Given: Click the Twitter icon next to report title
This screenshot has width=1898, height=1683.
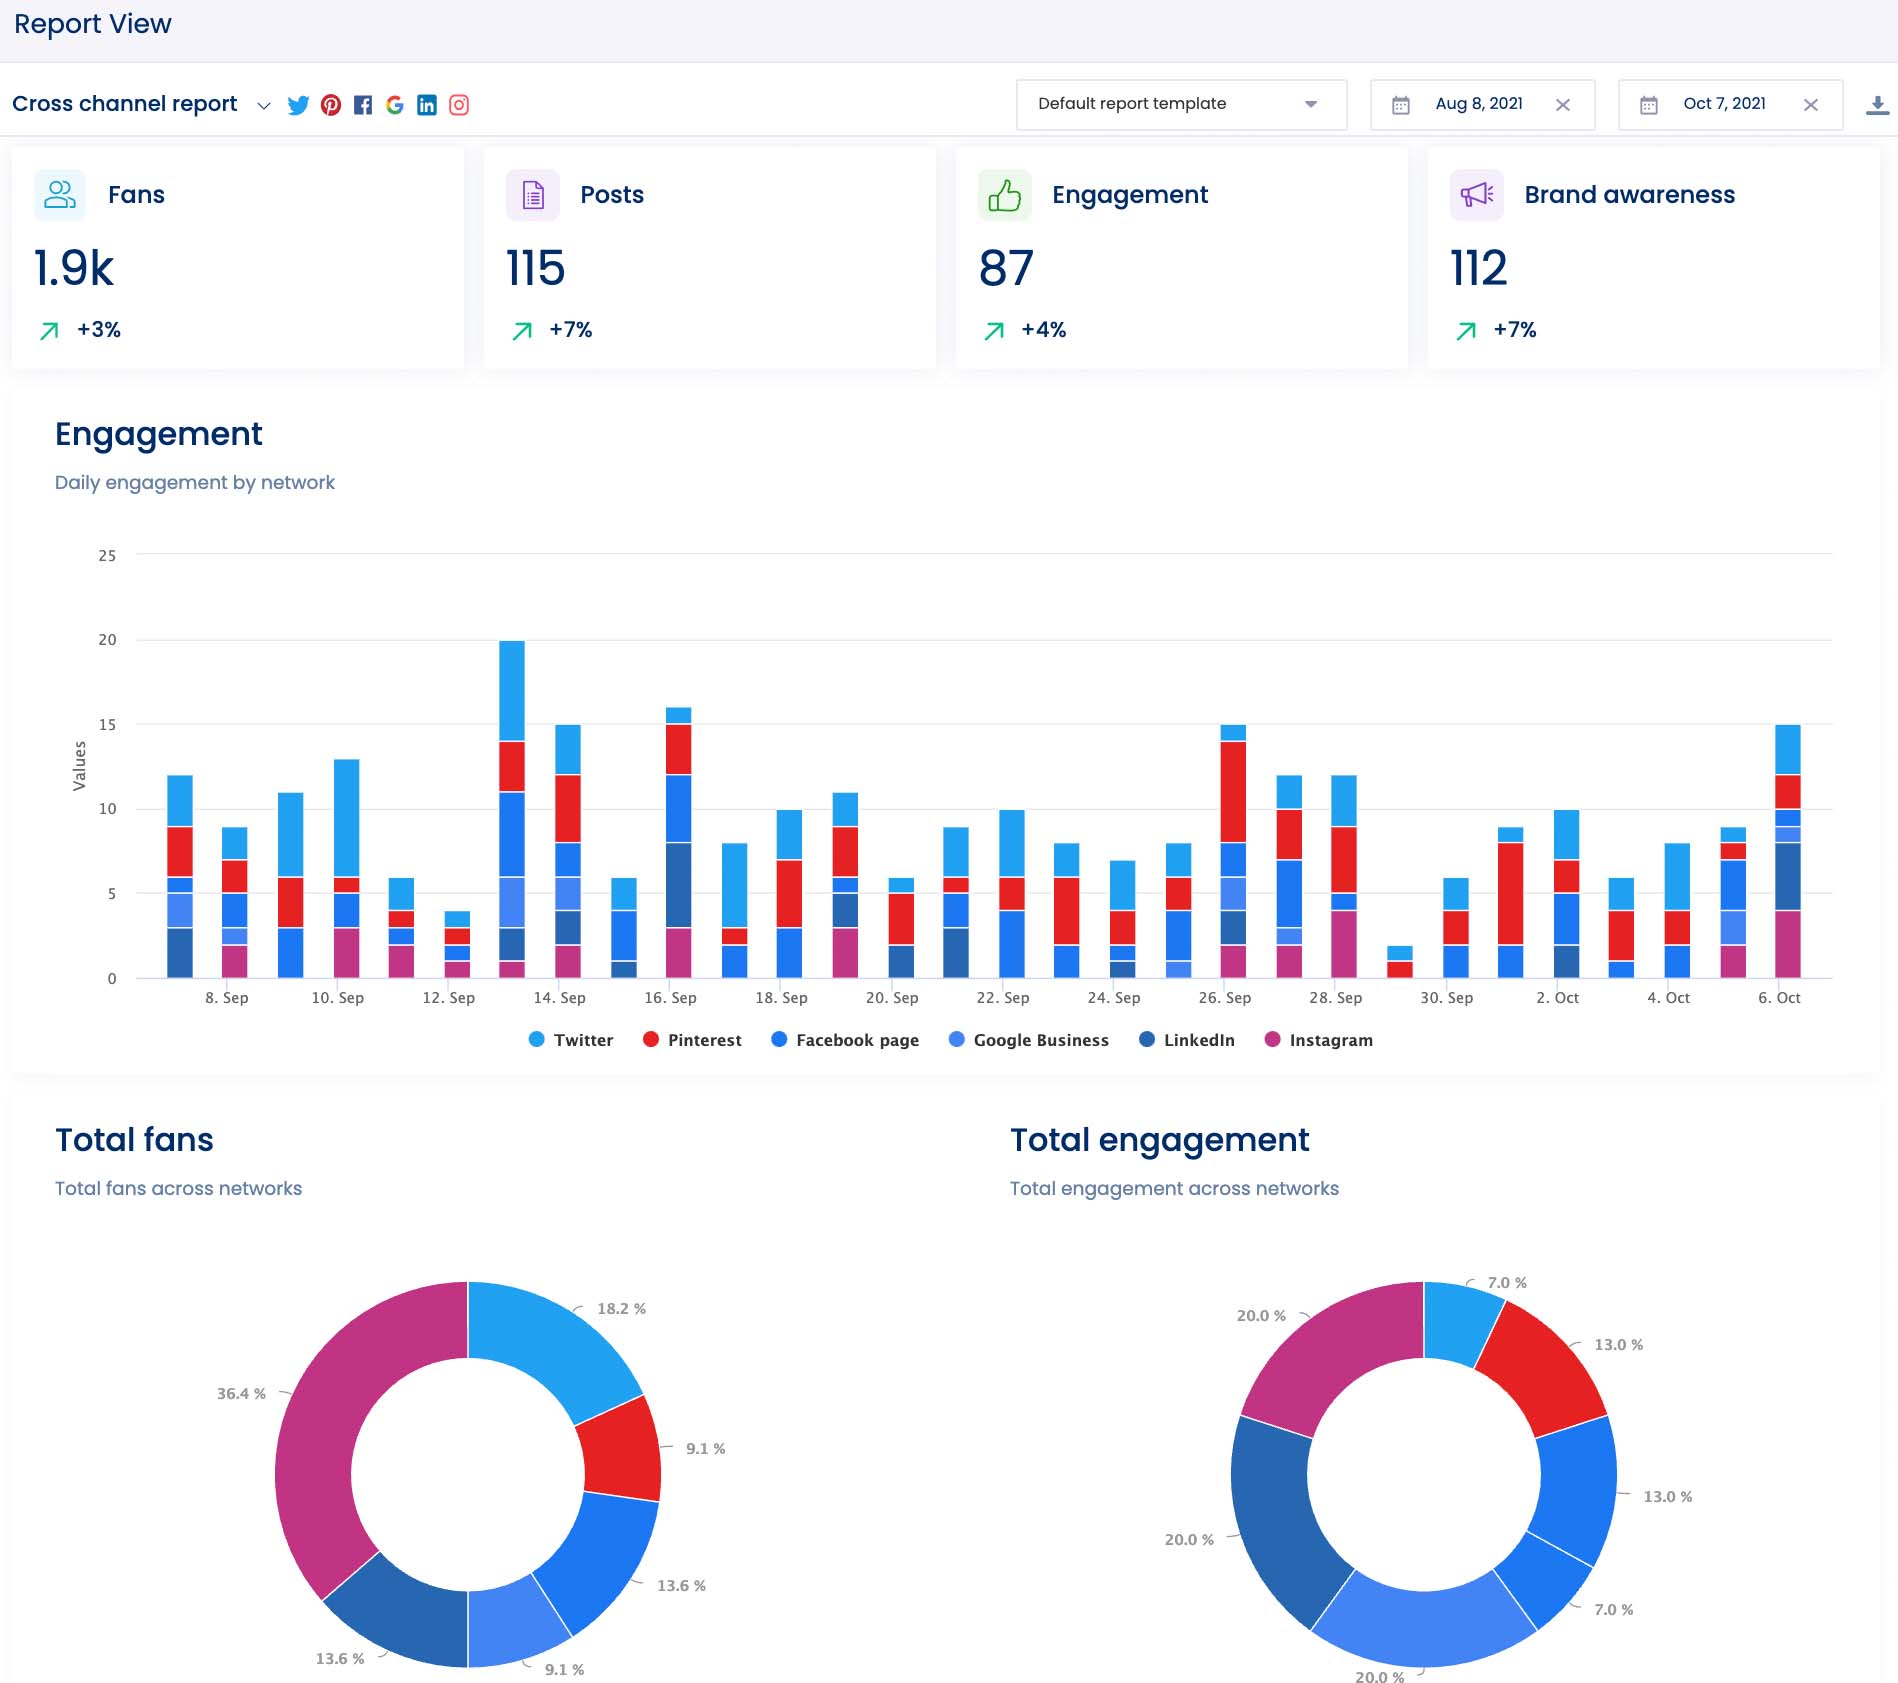Looking at the screenshot, I should 298,104.
